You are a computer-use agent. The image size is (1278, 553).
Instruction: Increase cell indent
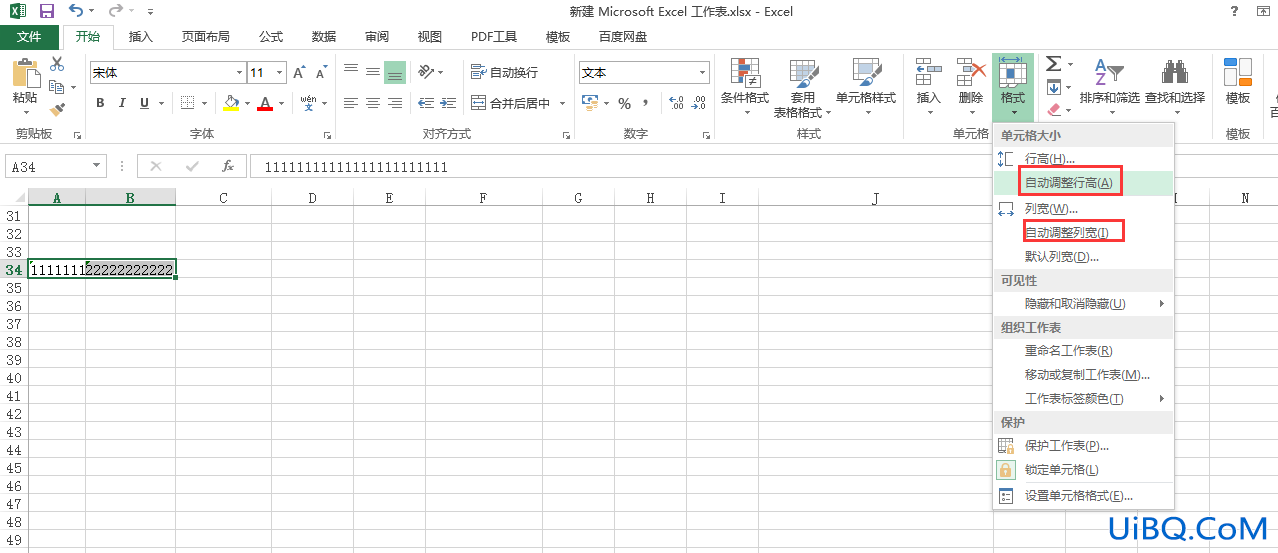[x=447, y=103]
